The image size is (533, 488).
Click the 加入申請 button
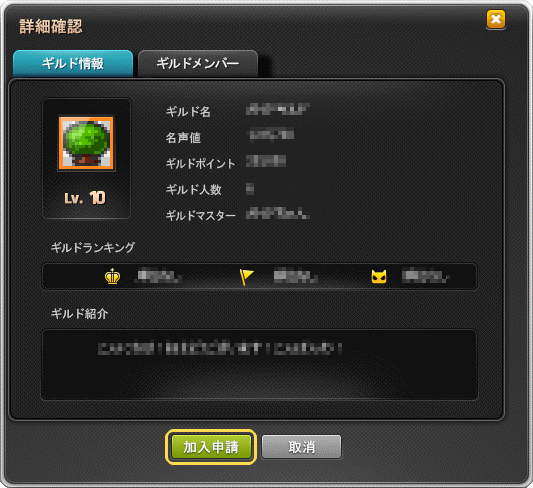click(x=211, y=447)
